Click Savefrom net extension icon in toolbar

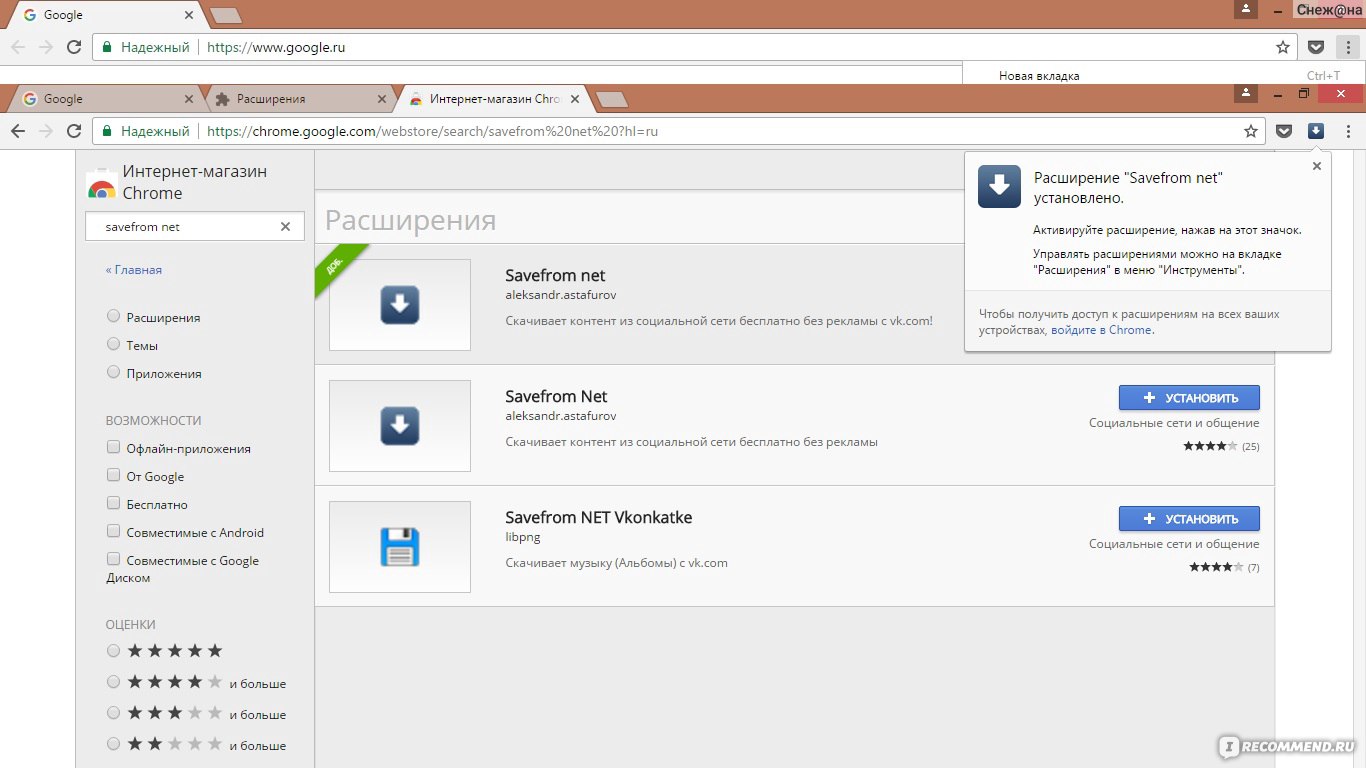(1316, 131)
